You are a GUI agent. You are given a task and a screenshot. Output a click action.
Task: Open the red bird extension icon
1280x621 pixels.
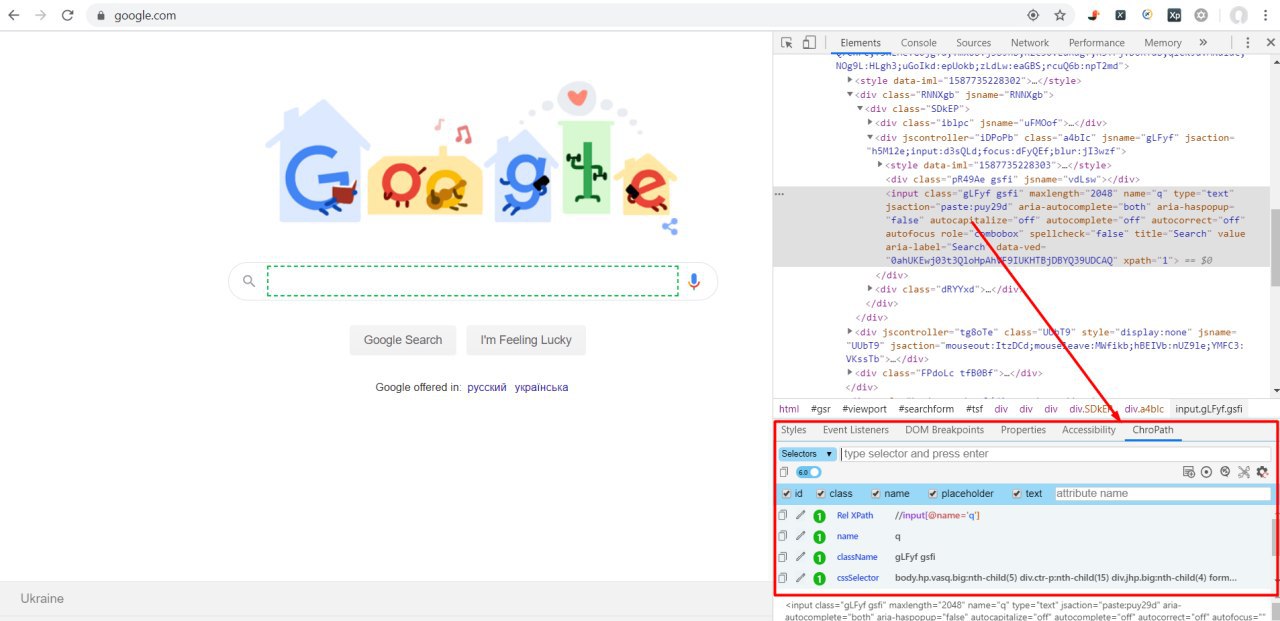[1095, 15]
